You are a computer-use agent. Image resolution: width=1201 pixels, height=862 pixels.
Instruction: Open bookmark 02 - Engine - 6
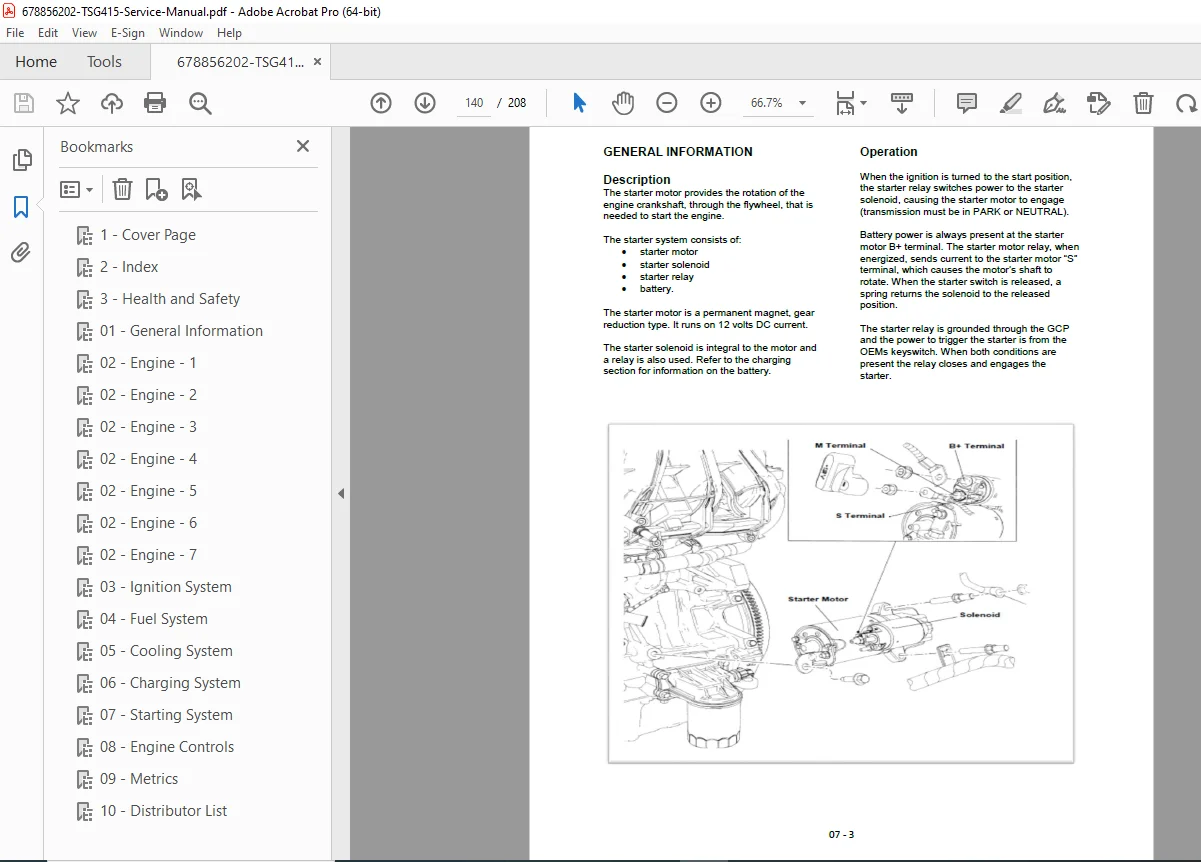click(148, 523)
